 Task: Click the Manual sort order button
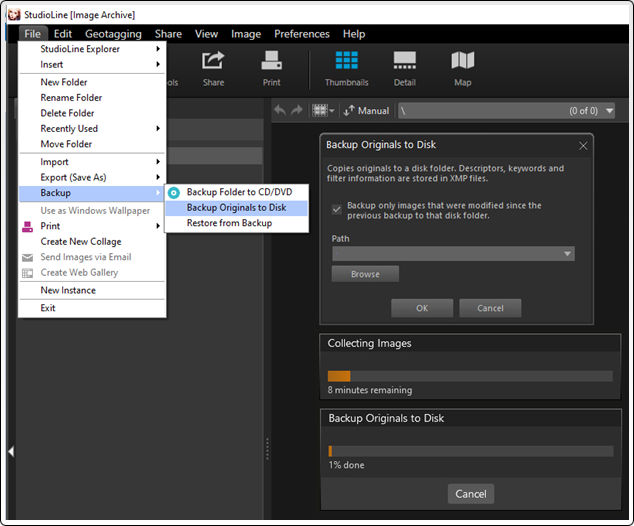point(367,110)
